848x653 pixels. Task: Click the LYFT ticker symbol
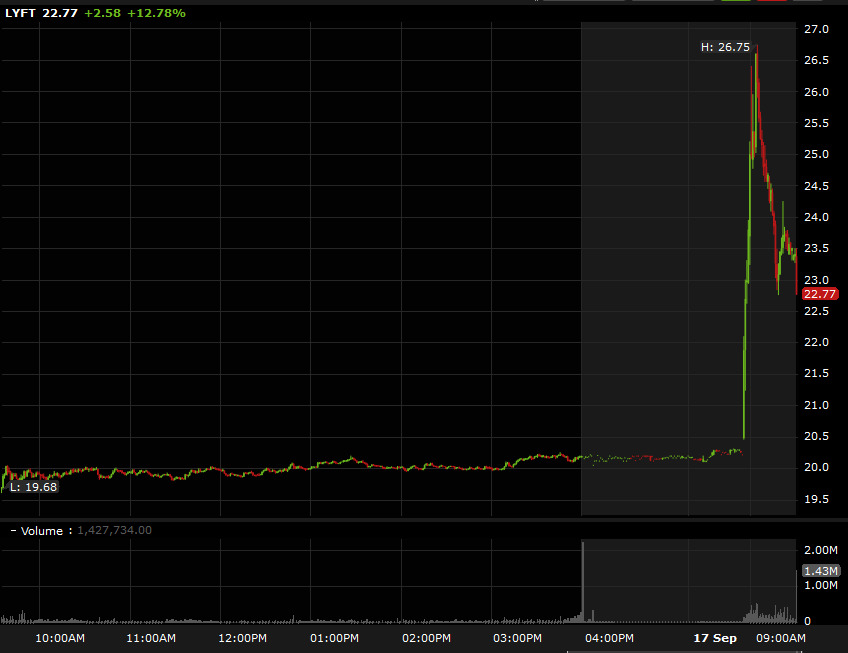coord(20,13)
